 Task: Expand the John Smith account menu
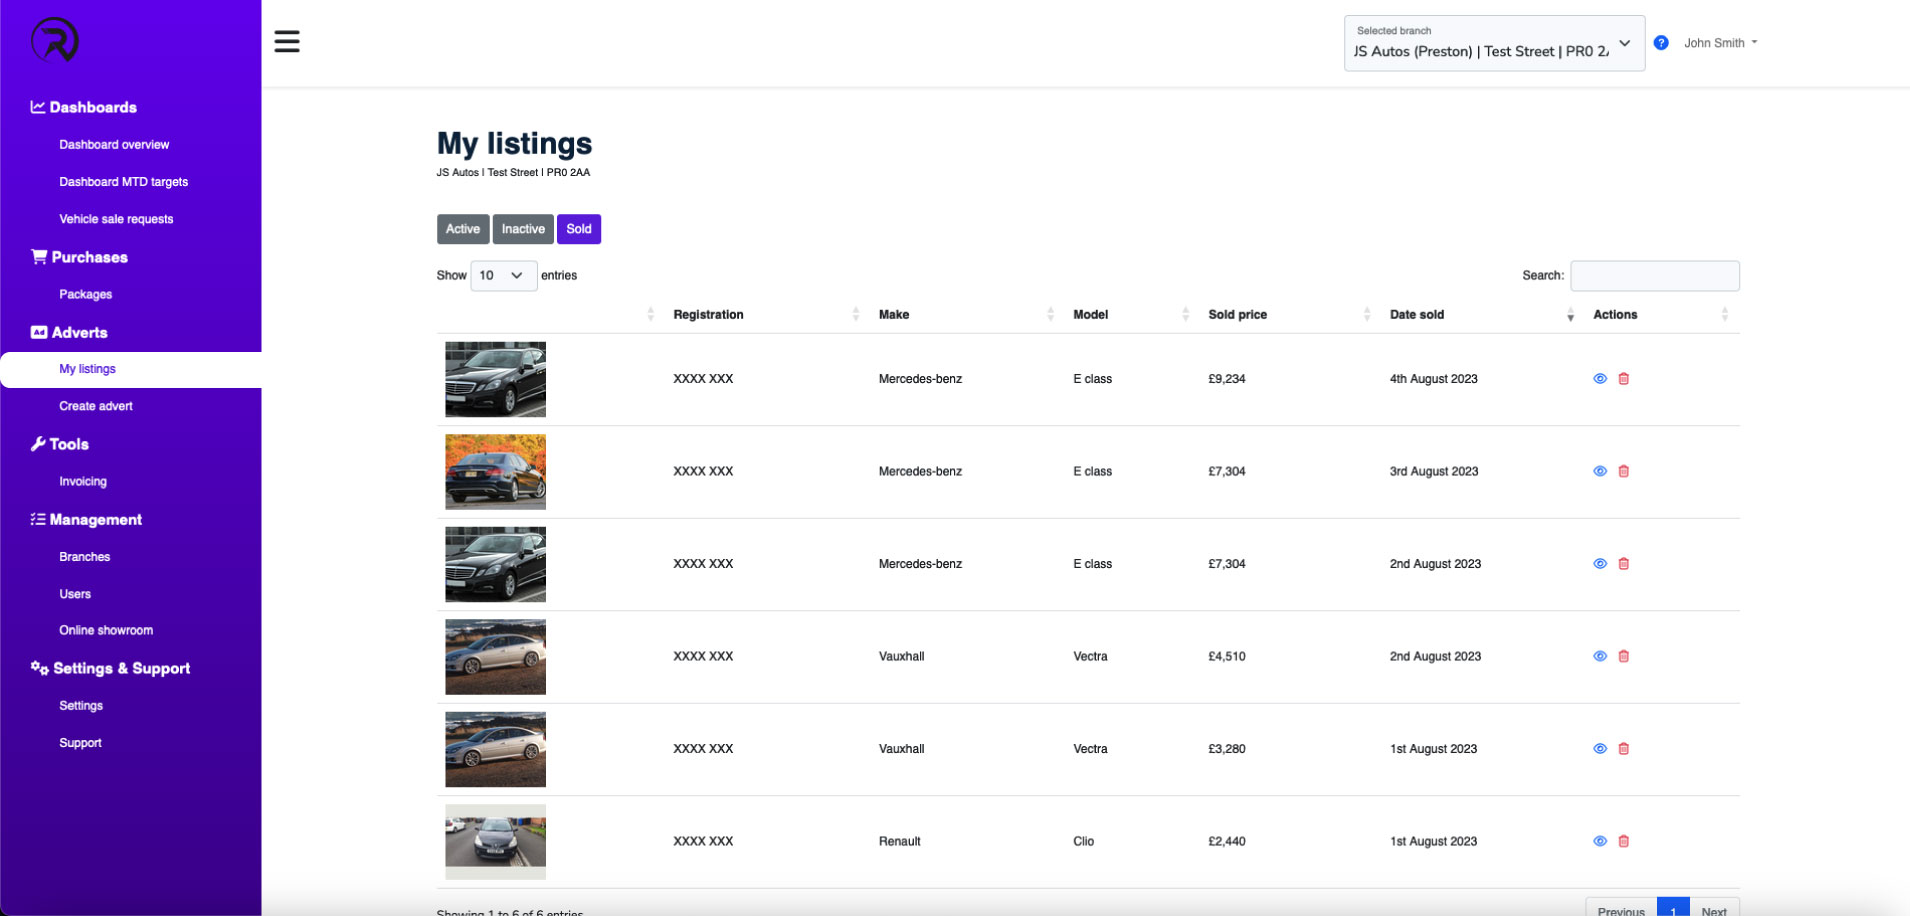(x=1717, y=42)
